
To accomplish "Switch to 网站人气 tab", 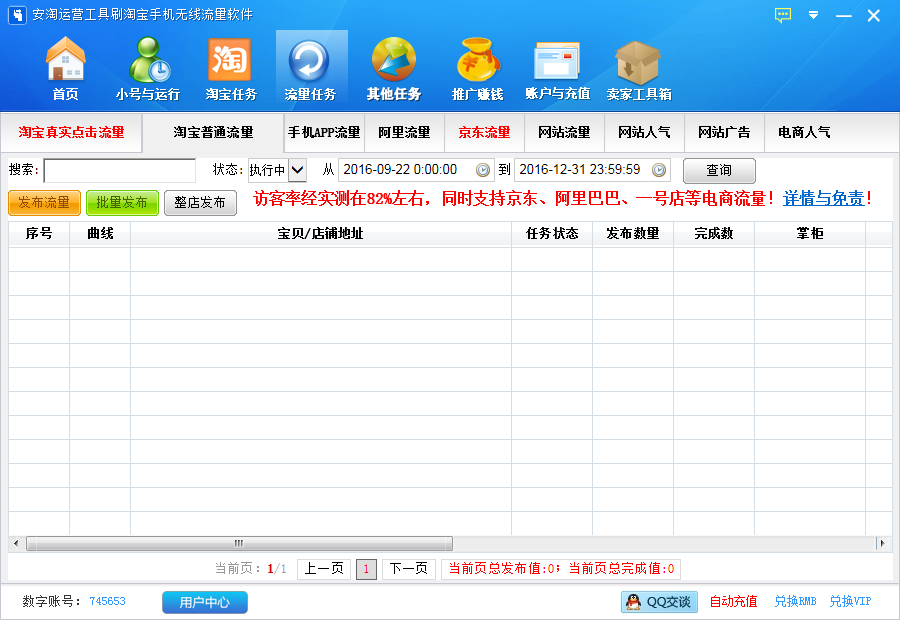I will 644,133.
